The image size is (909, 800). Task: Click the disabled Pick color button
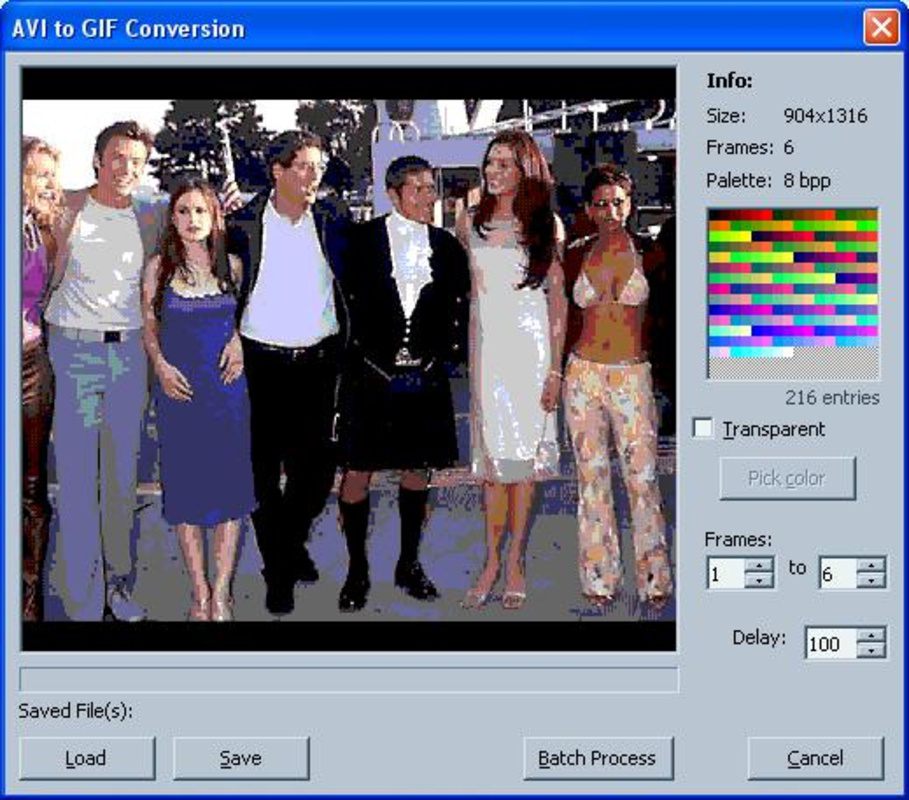tap(787, 478)
